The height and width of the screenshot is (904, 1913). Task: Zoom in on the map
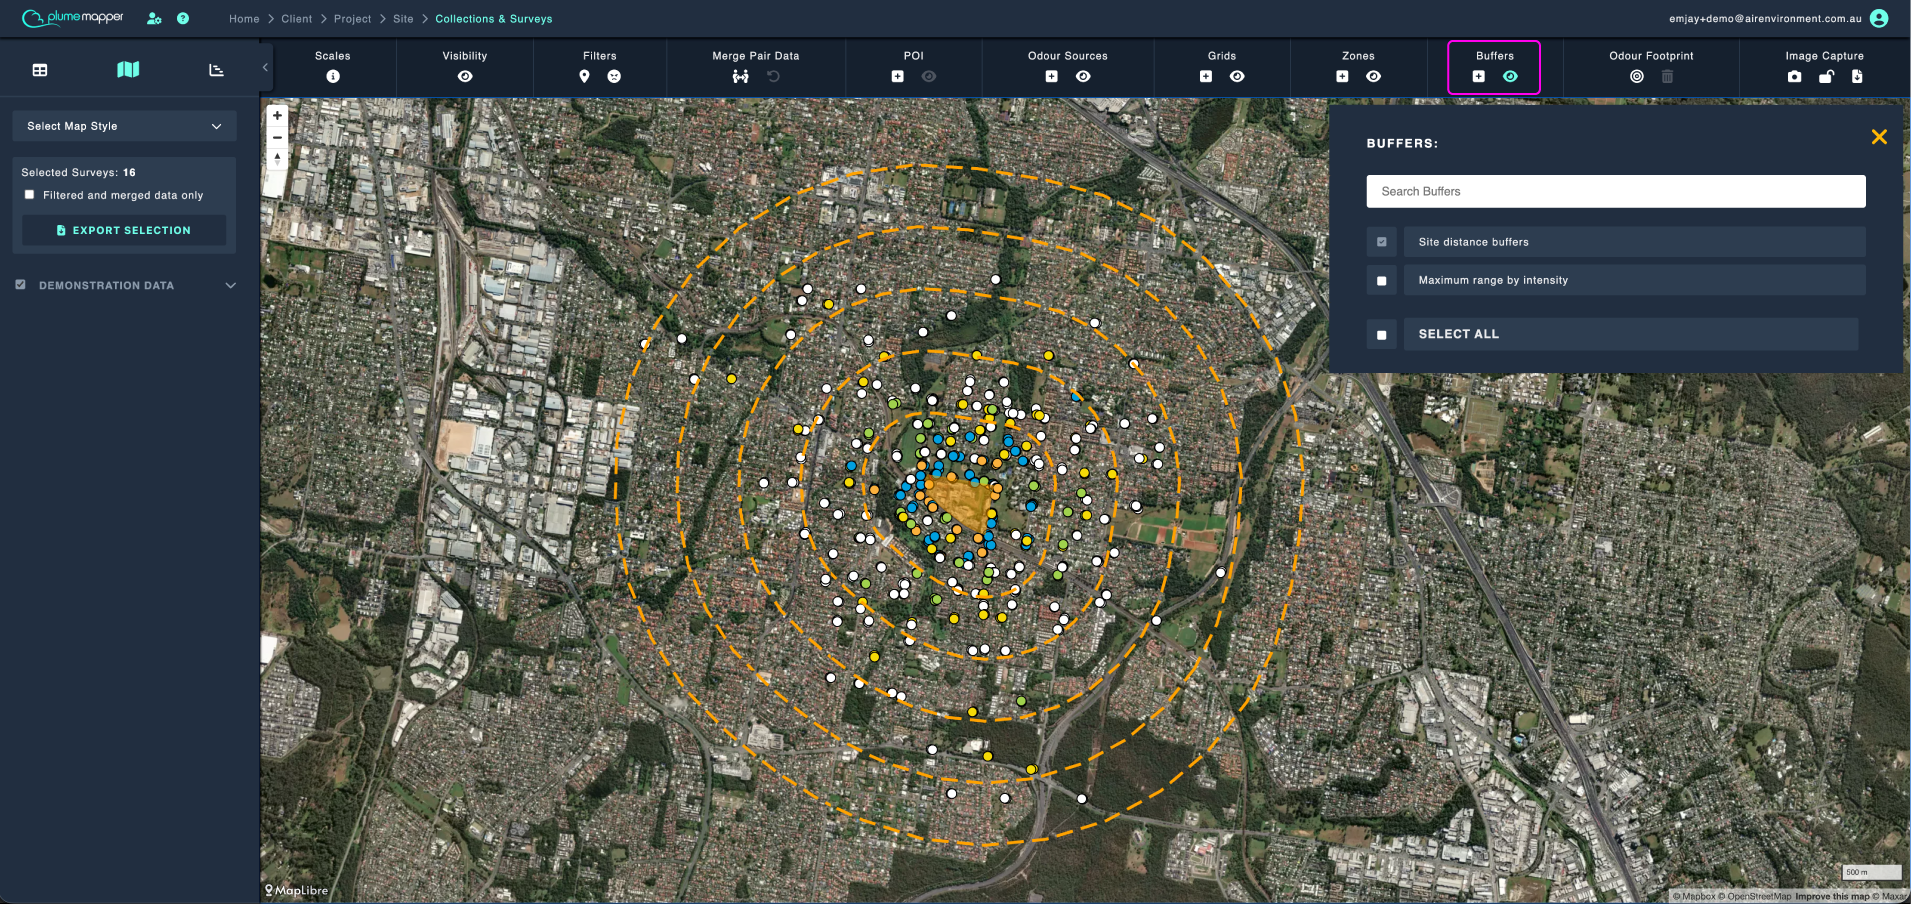277,115
